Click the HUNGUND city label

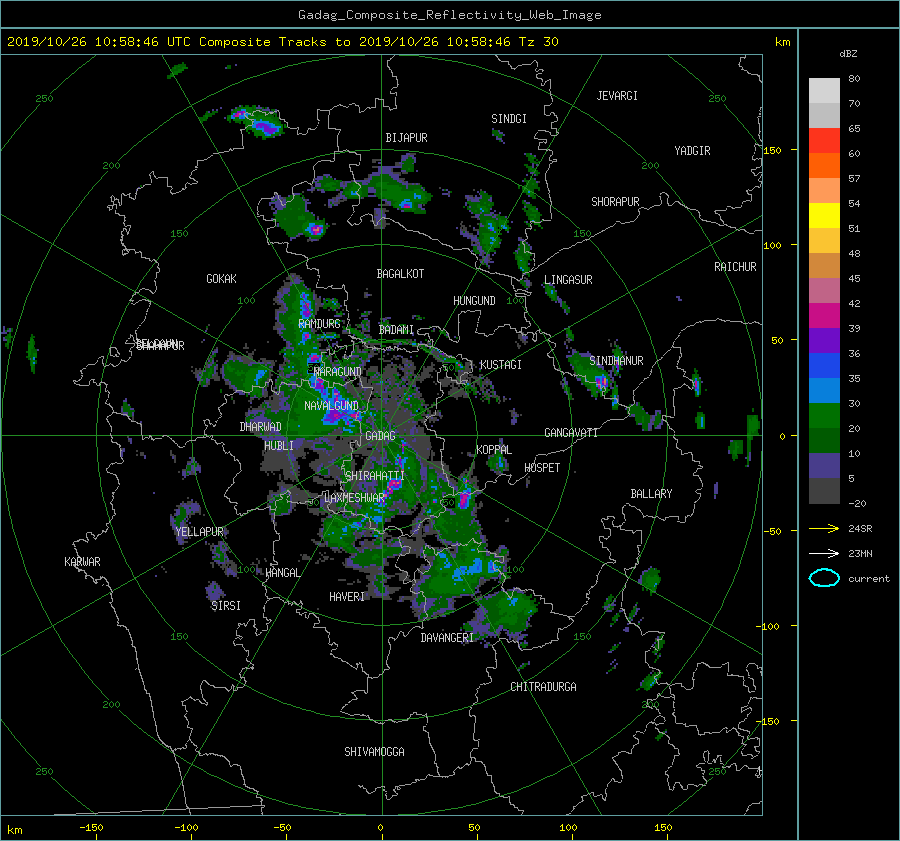[x=474, y=300]
